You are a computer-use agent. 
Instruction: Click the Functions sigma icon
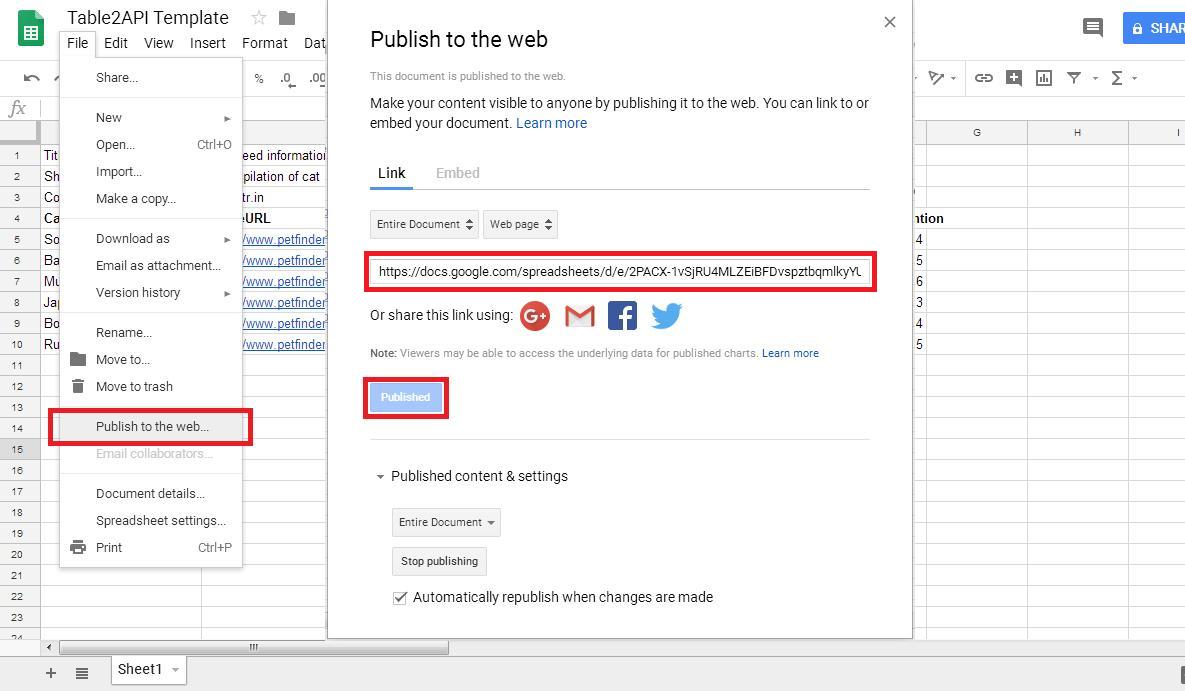click(1117, 78)
